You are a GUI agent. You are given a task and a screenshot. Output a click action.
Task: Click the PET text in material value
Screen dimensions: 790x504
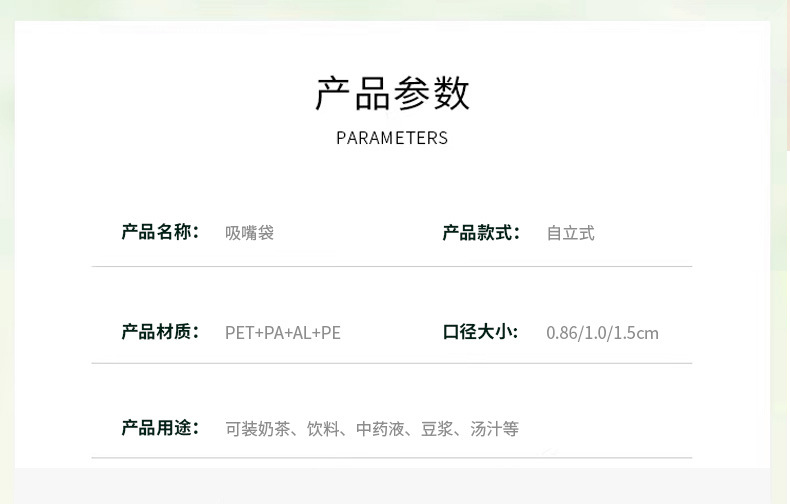click(239, 333)
